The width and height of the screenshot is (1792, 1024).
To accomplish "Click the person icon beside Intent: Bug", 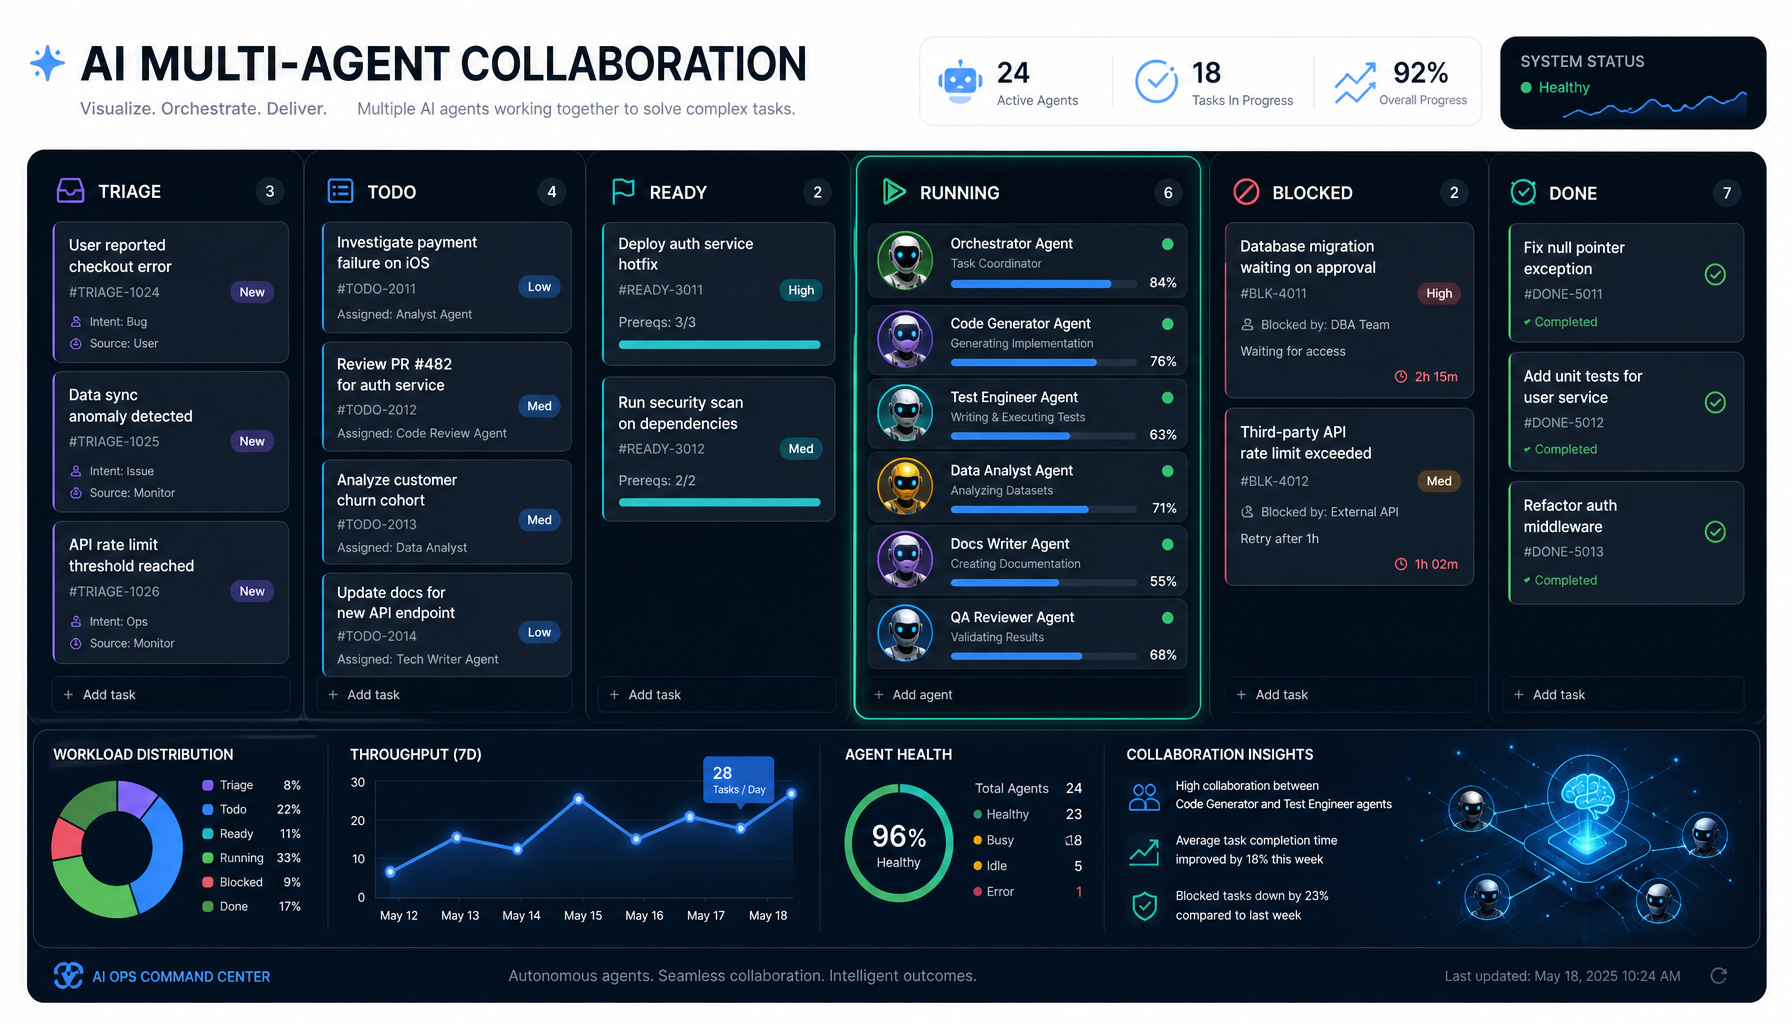I will tap(76, 322).
